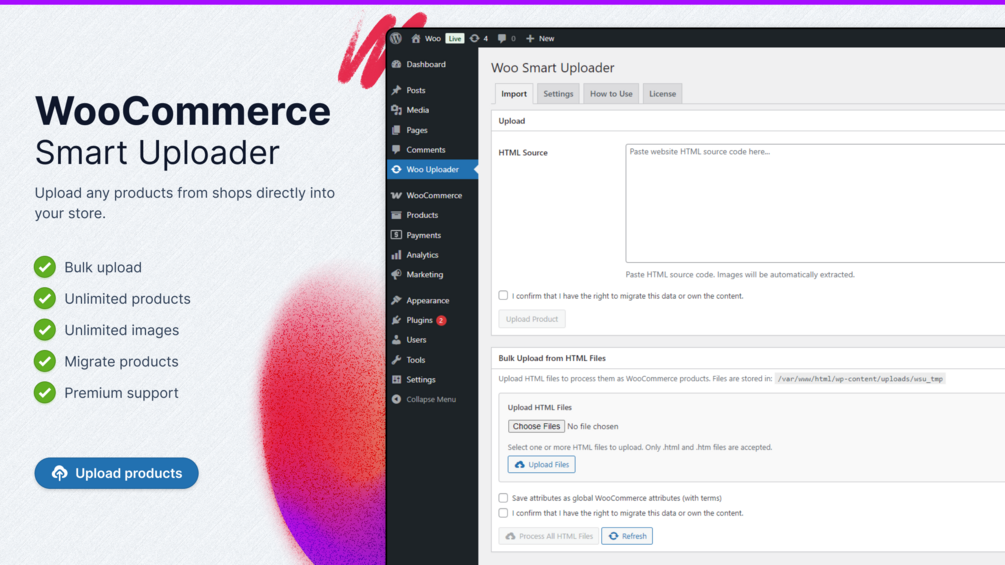Click the uploads path /var/www/html/wp-content/uploads/wsu_tmp
Image resolution: width=1005 pixels, height=565 pixels.
point(860,379)
